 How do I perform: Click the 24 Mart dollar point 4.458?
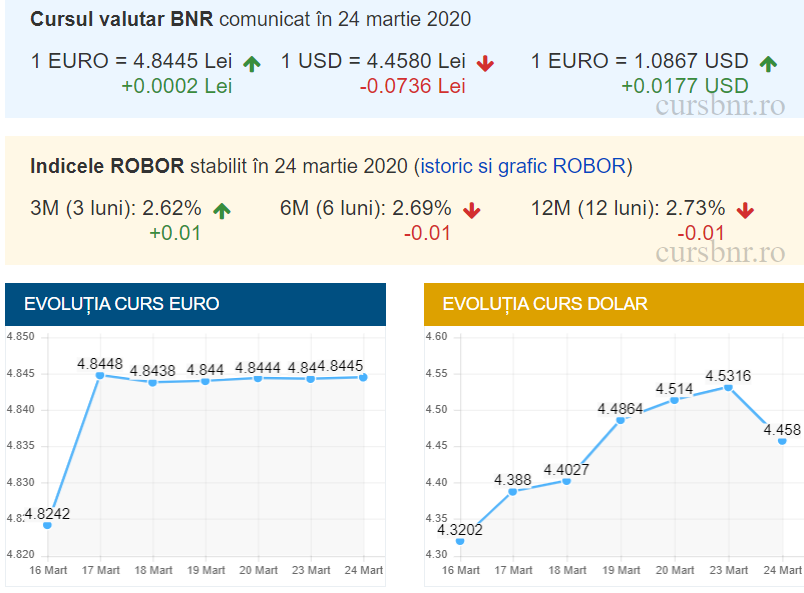[x=782, y=440]
